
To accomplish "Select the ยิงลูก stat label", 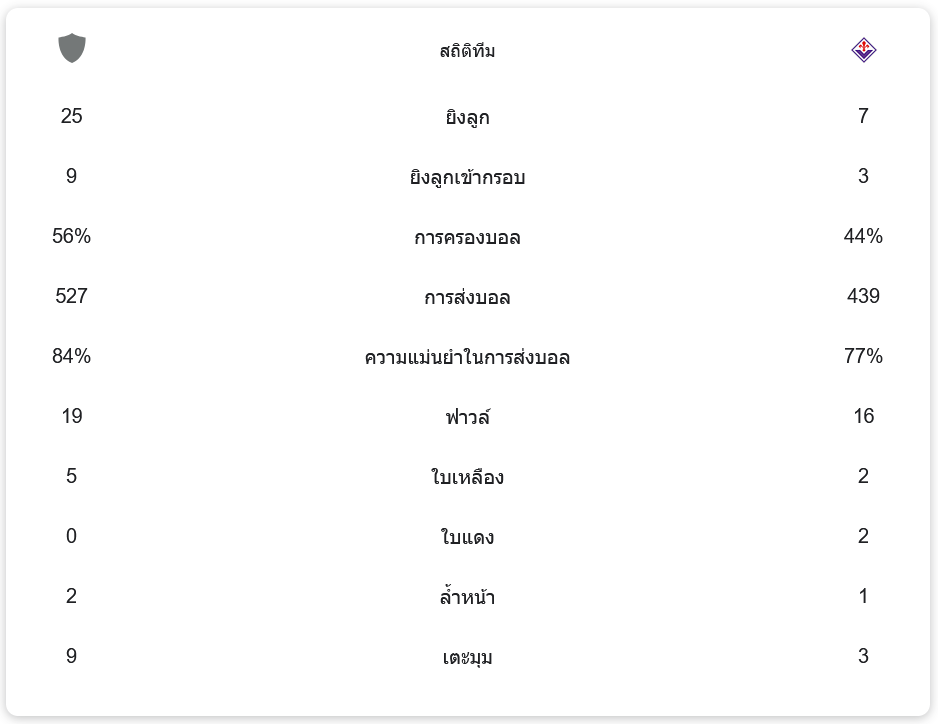I will pyautogui.click(x=467, y=118).
